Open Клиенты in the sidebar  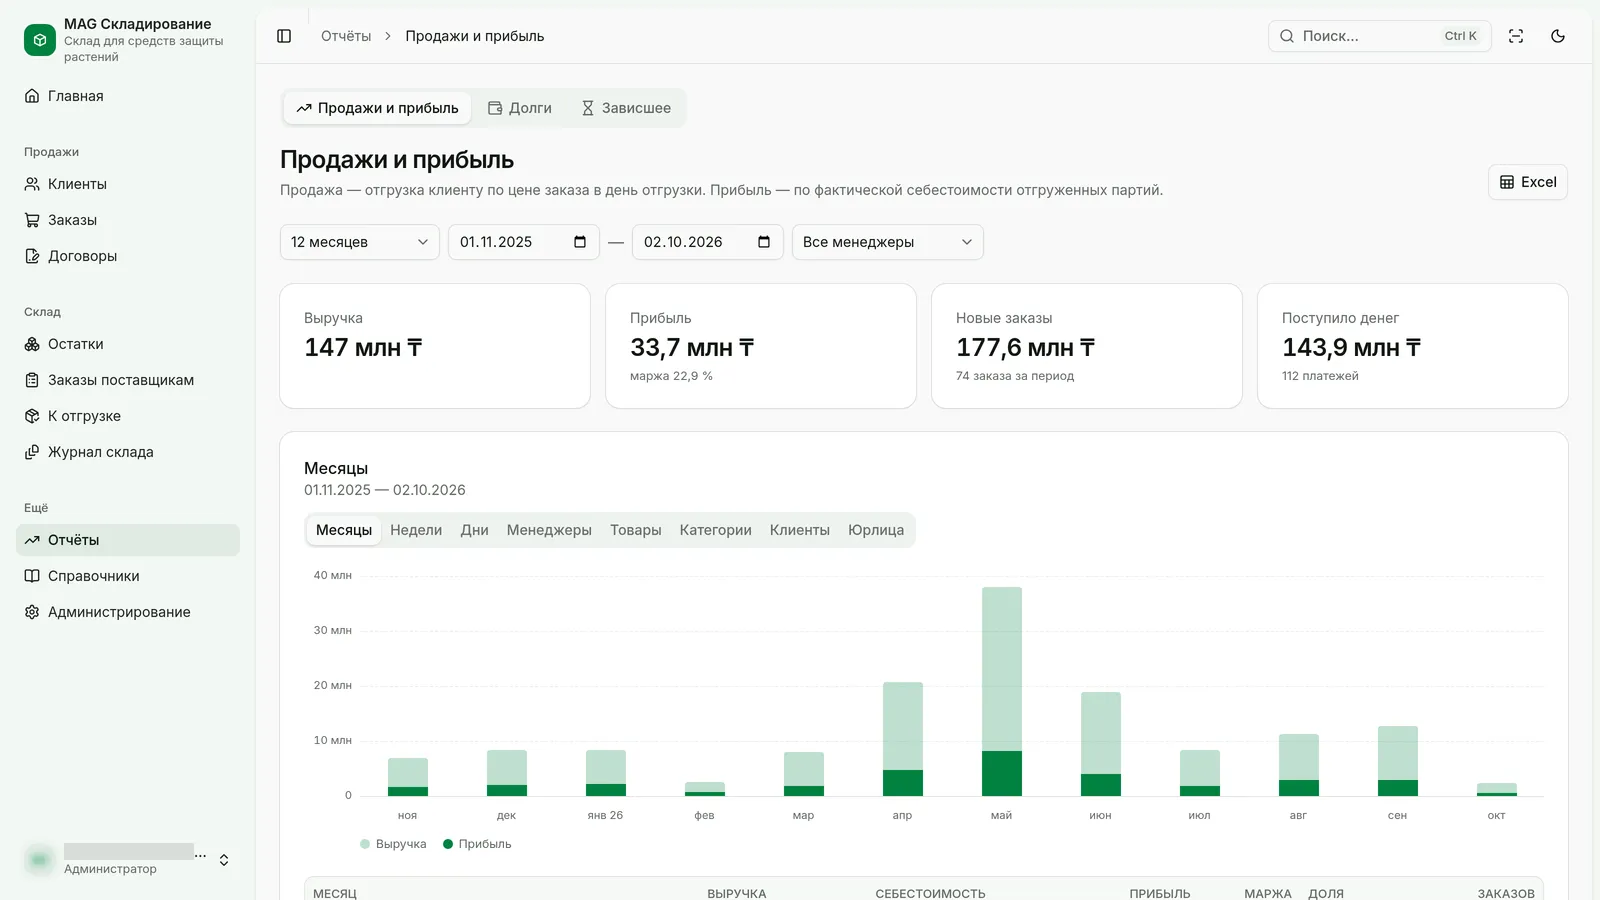pos(128,184)
